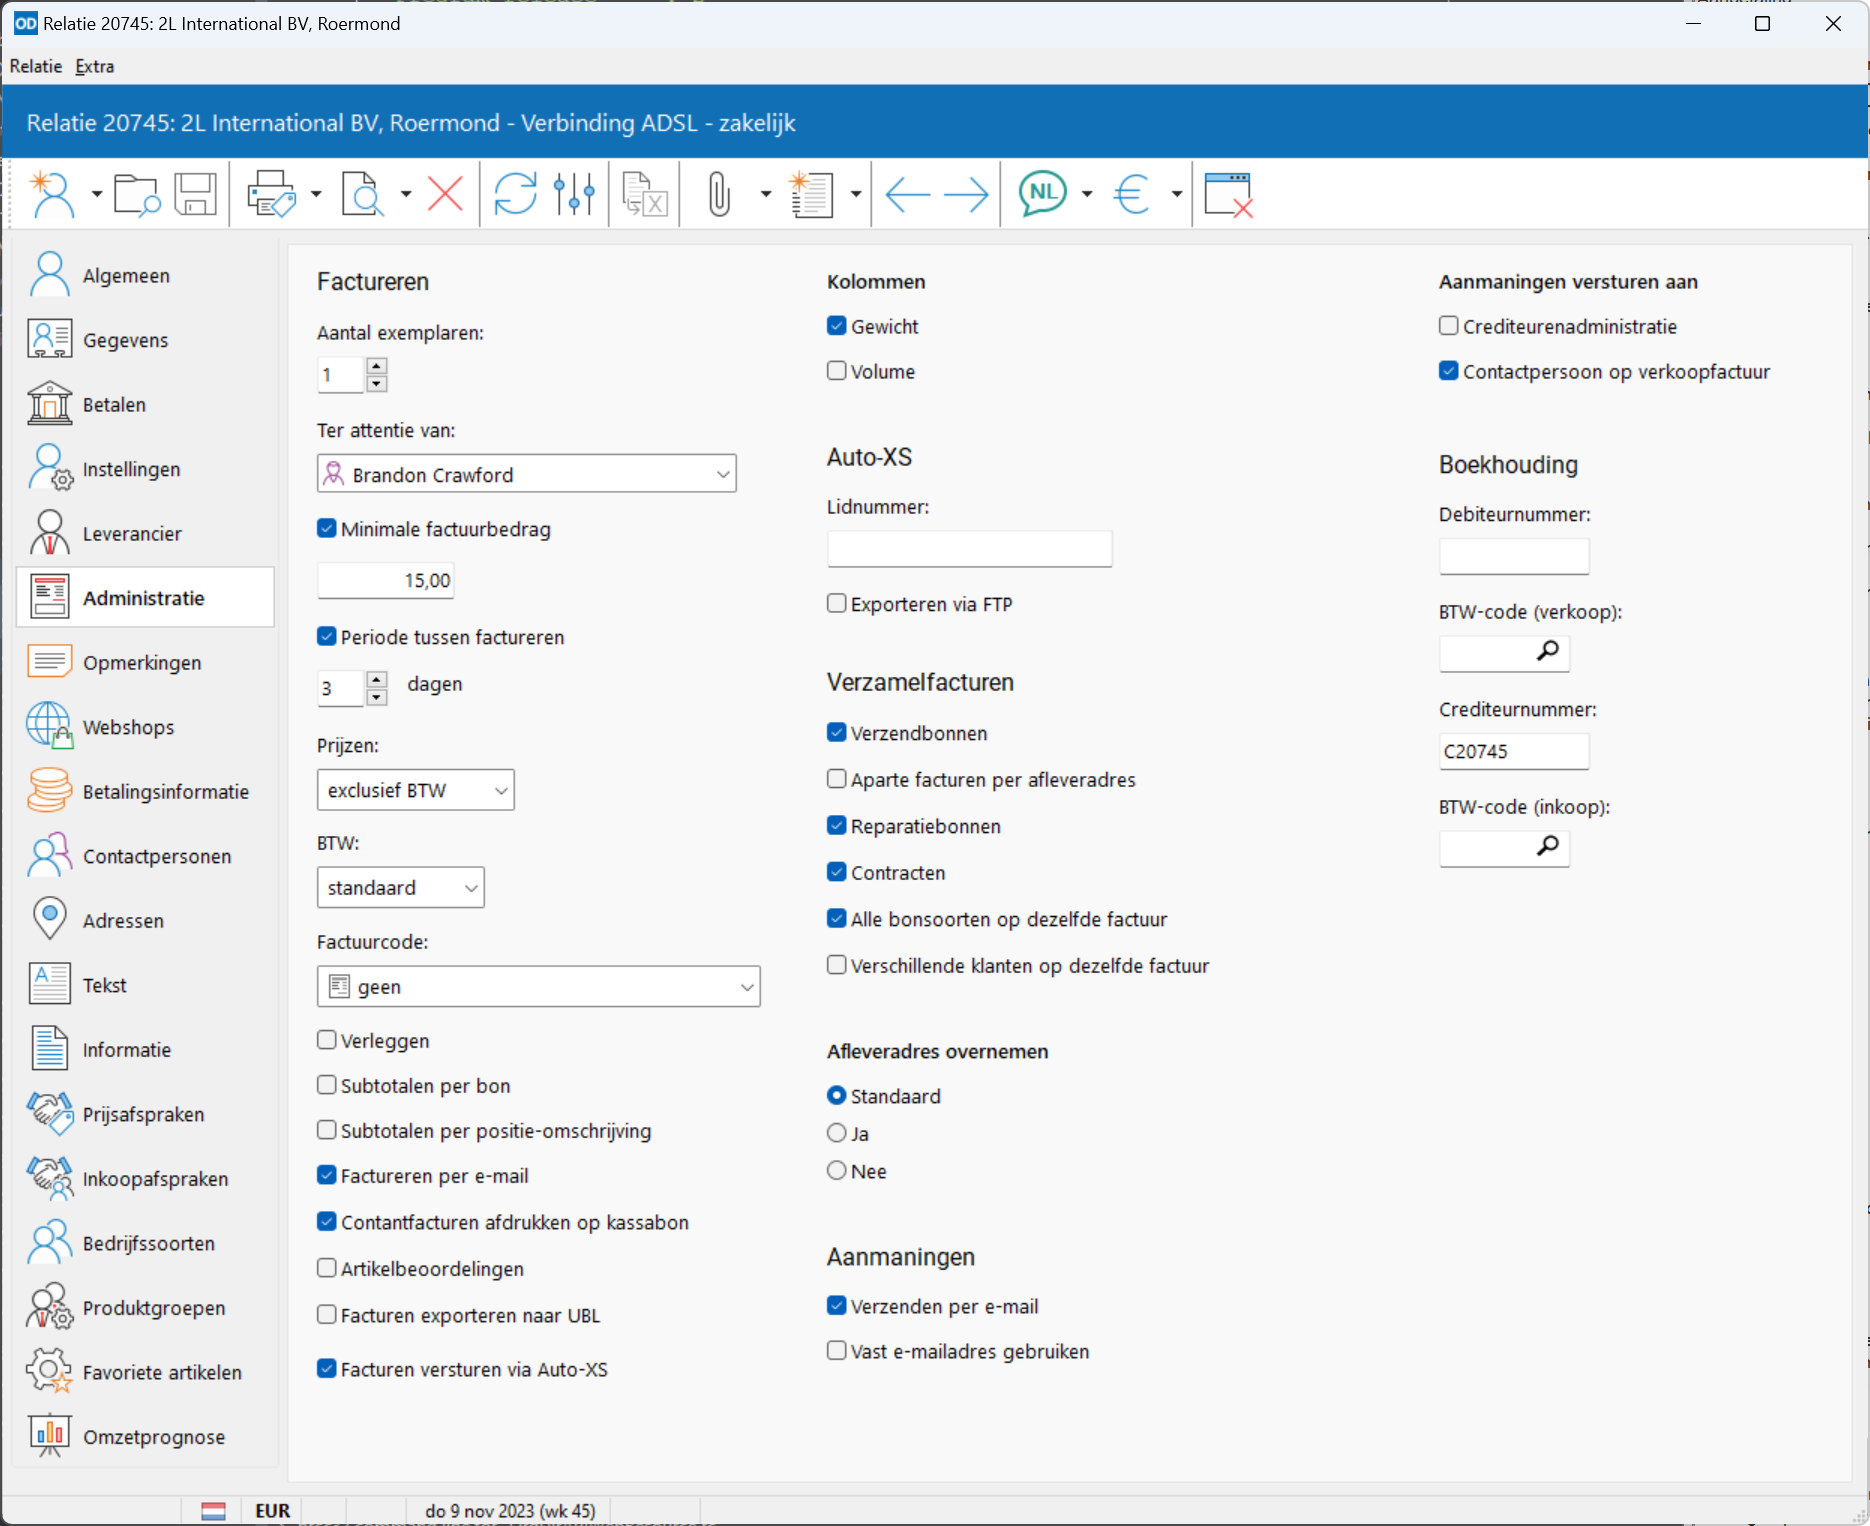Open the language dropdown arrow next to NL
Image resolution: width=1870 pixels, height=1526 pixels.
(1087, 194)
